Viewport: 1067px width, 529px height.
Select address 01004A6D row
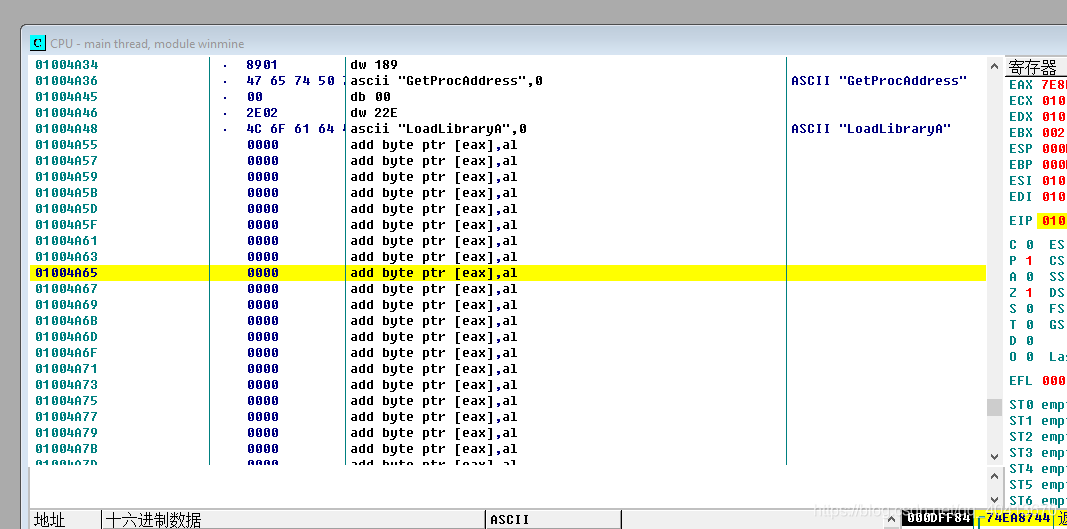pyautogui.click(x=67, y=337)
